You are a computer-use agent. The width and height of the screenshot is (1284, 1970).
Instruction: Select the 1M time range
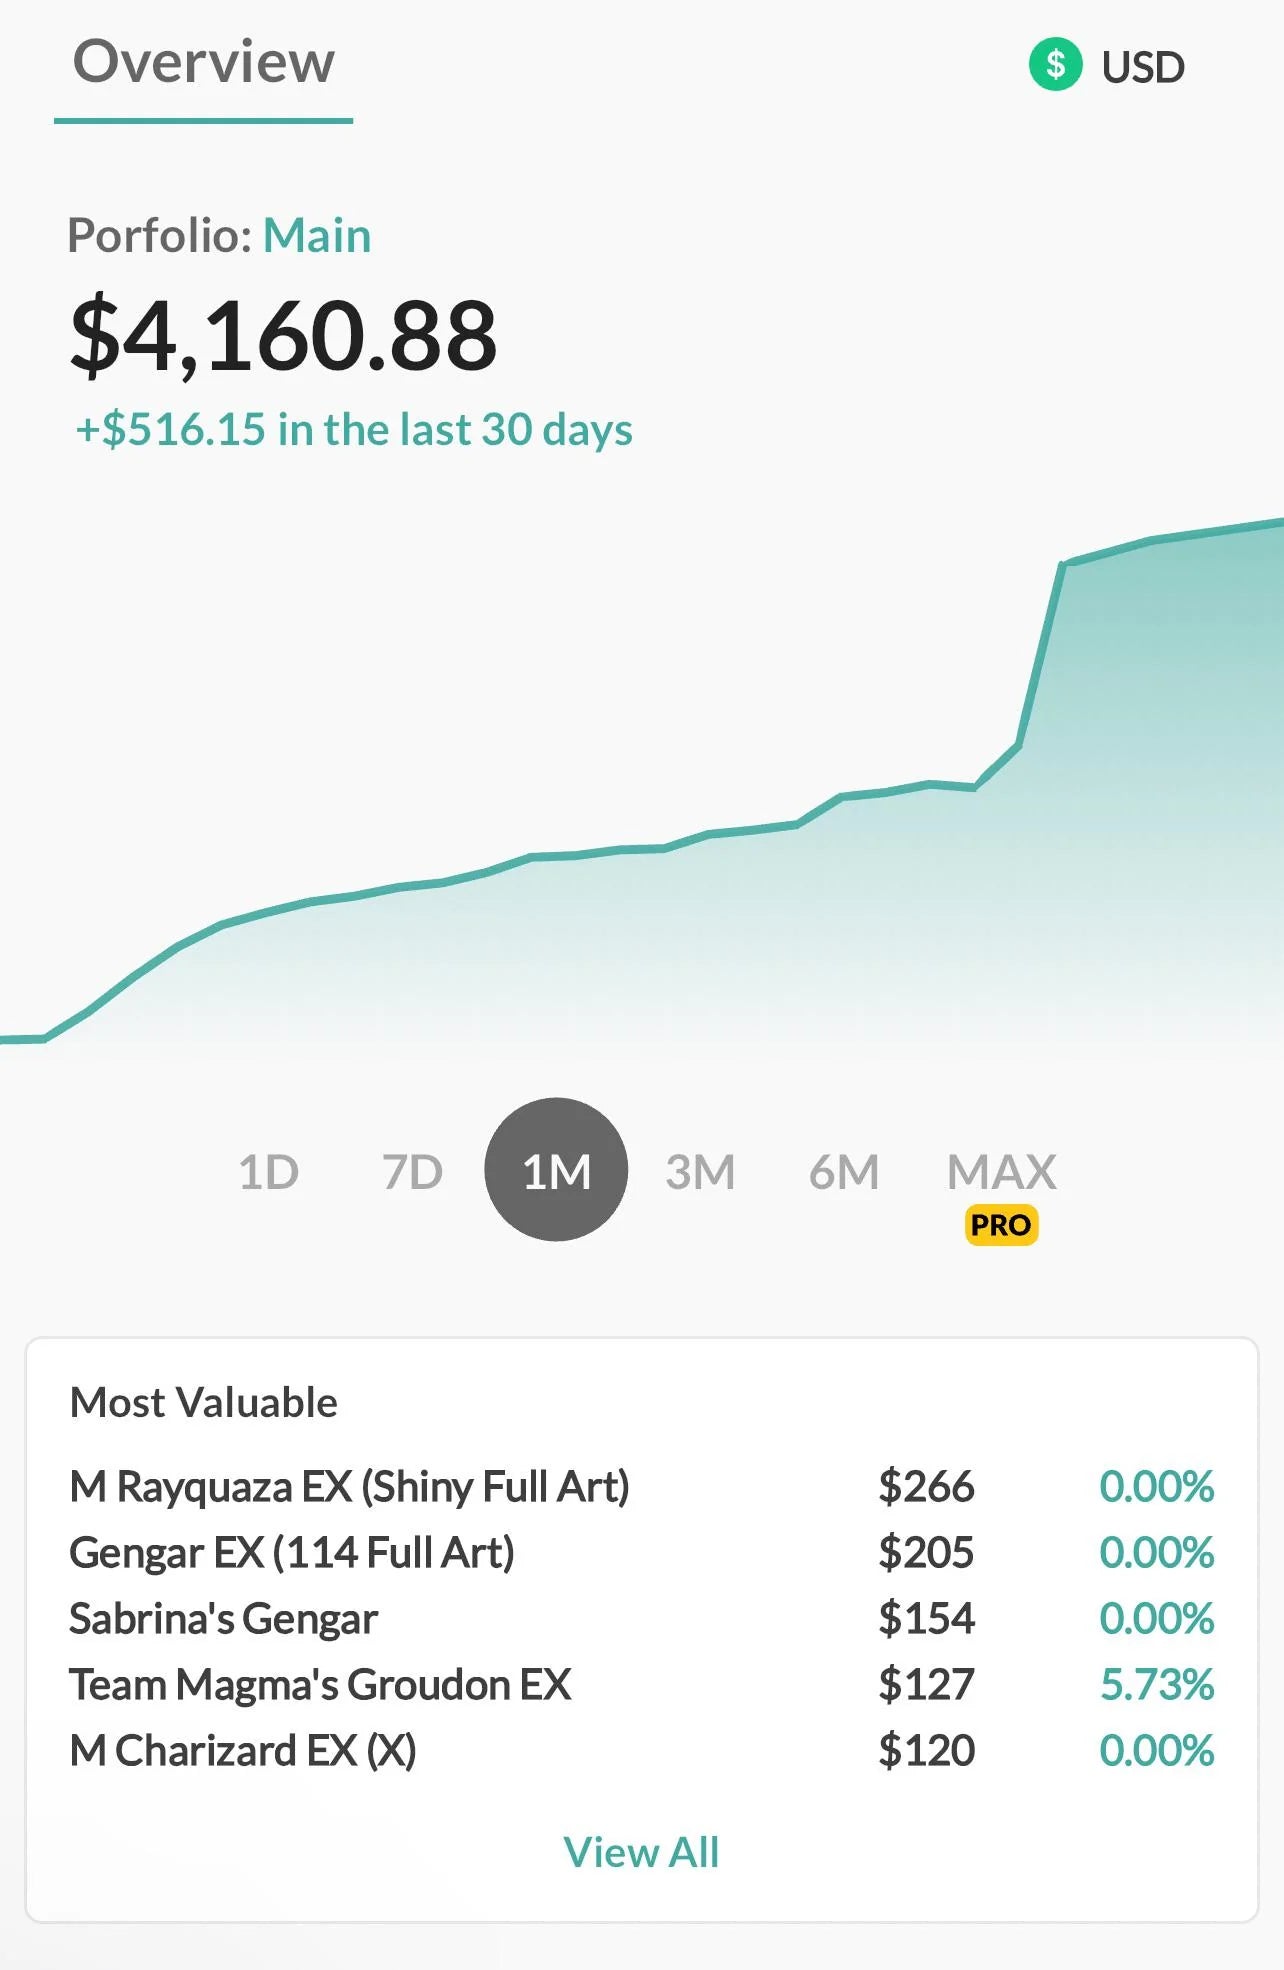(556, 1170)
